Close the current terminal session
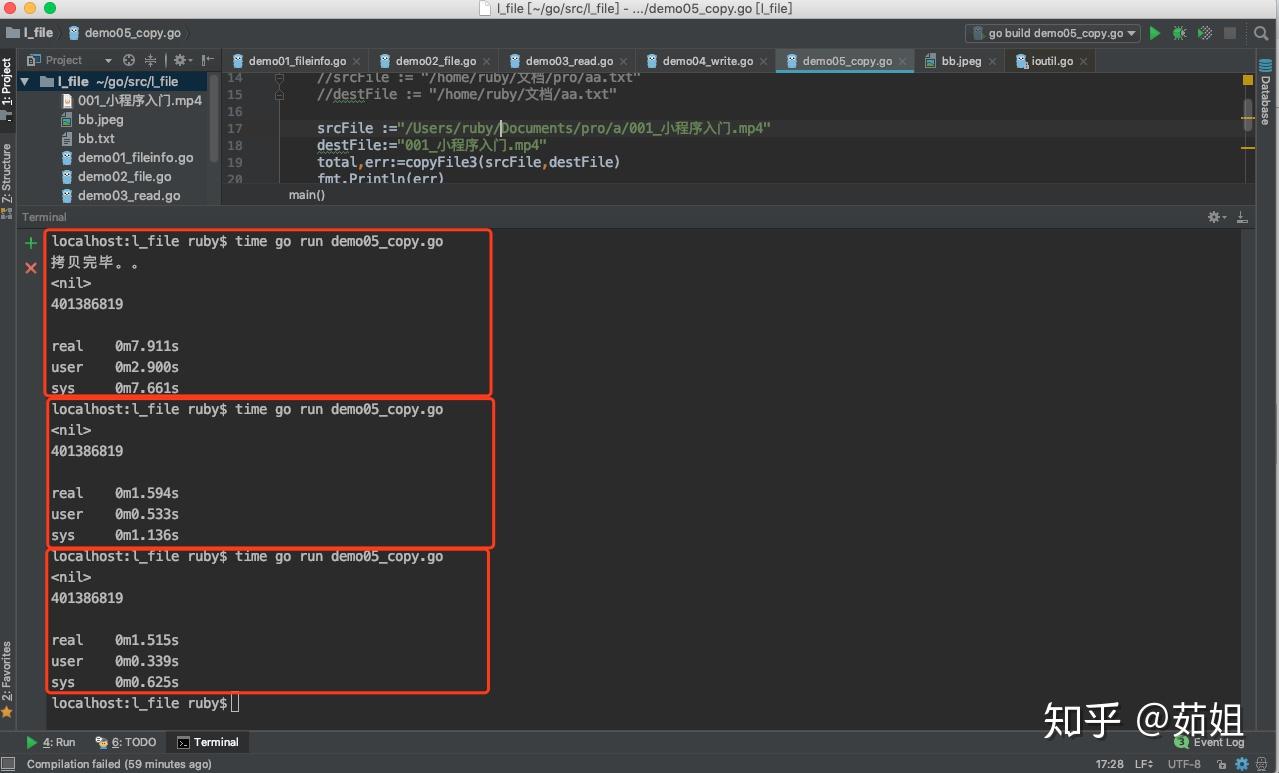The height and width of the screenshot is (773, 1279). click(x=31, y=267)
